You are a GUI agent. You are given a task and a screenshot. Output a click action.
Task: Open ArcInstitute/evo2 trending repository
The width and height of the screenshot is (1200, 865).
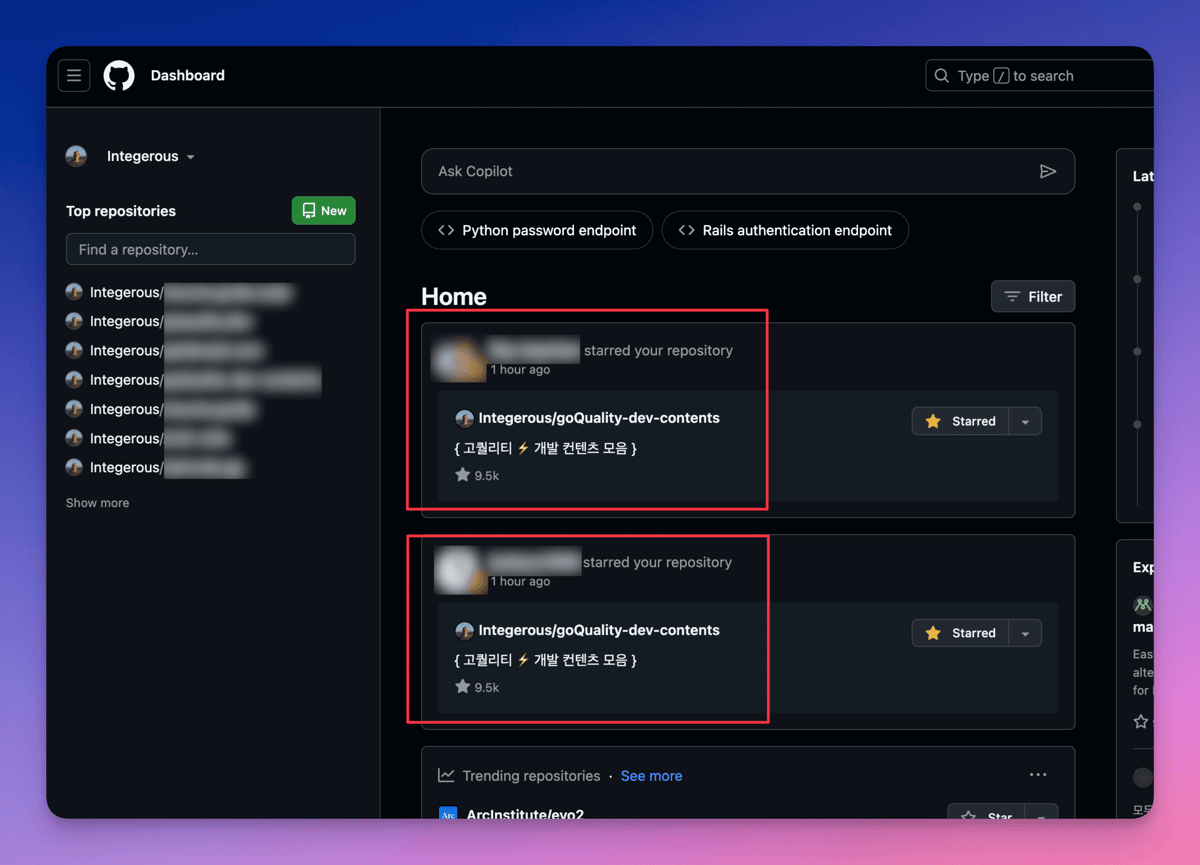(x=525, y=814)
